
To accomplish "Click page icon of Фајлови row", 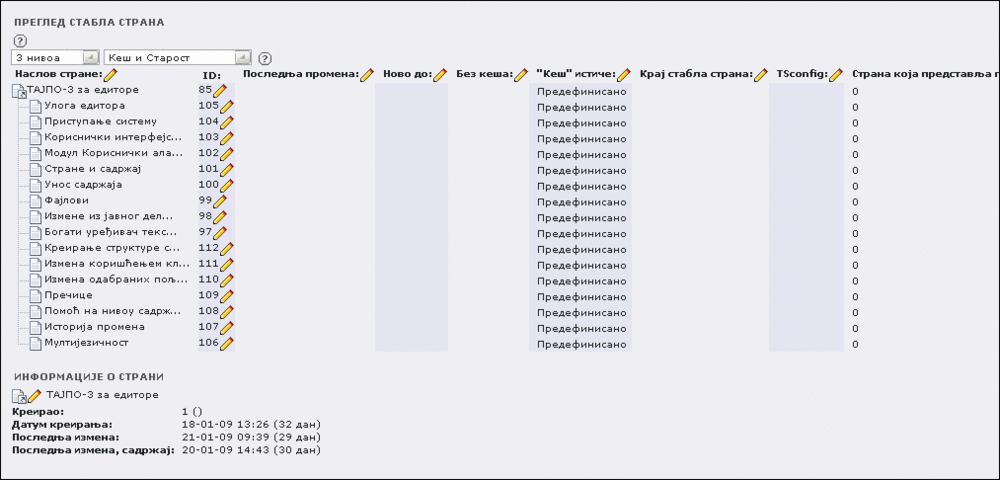I will 36,201.
